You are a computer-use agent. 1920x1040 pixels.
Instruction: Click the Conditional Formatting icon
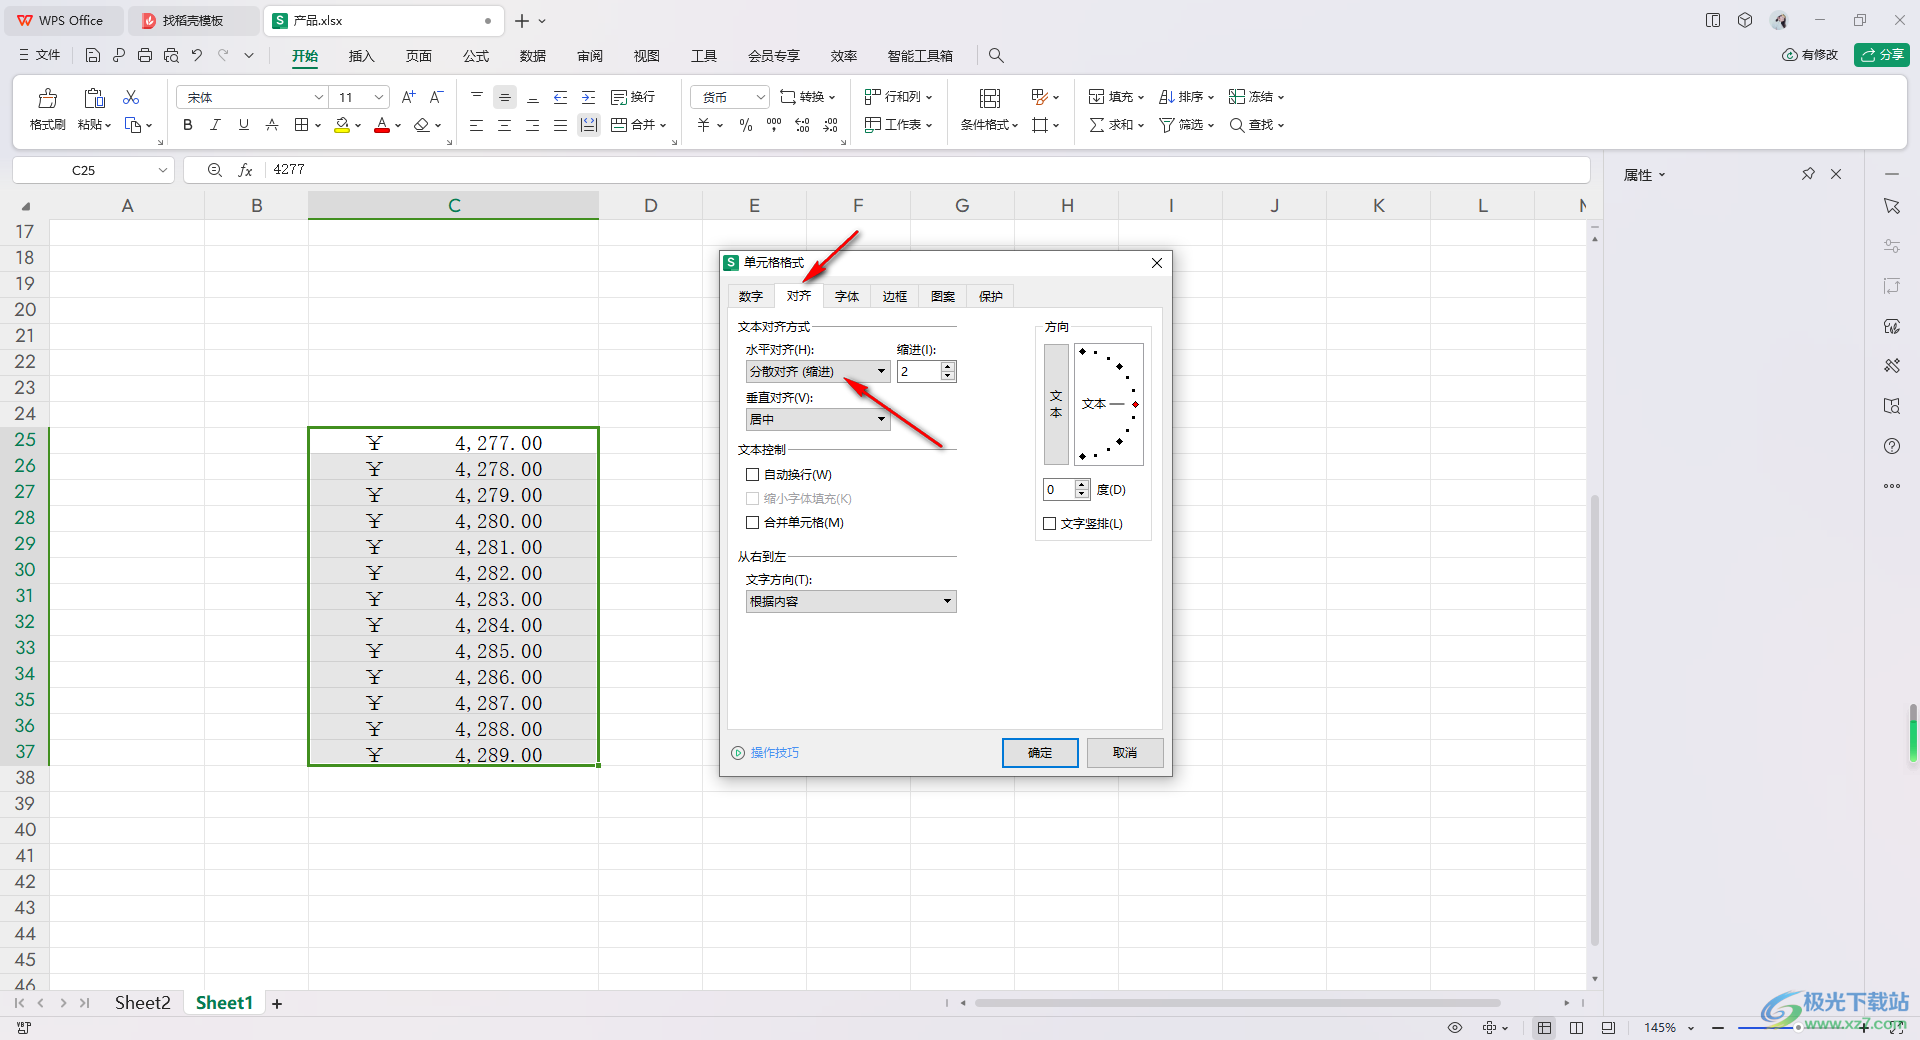point(989,98)
